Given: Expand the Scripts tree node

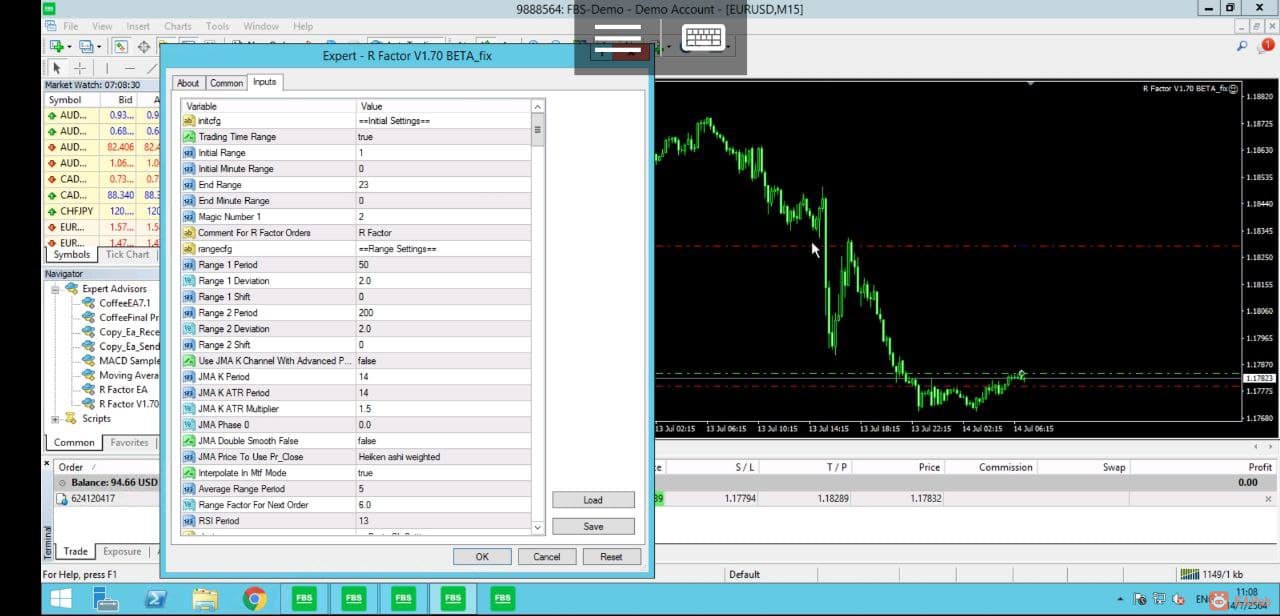Looking at the screenshot, I should (56, 419).
